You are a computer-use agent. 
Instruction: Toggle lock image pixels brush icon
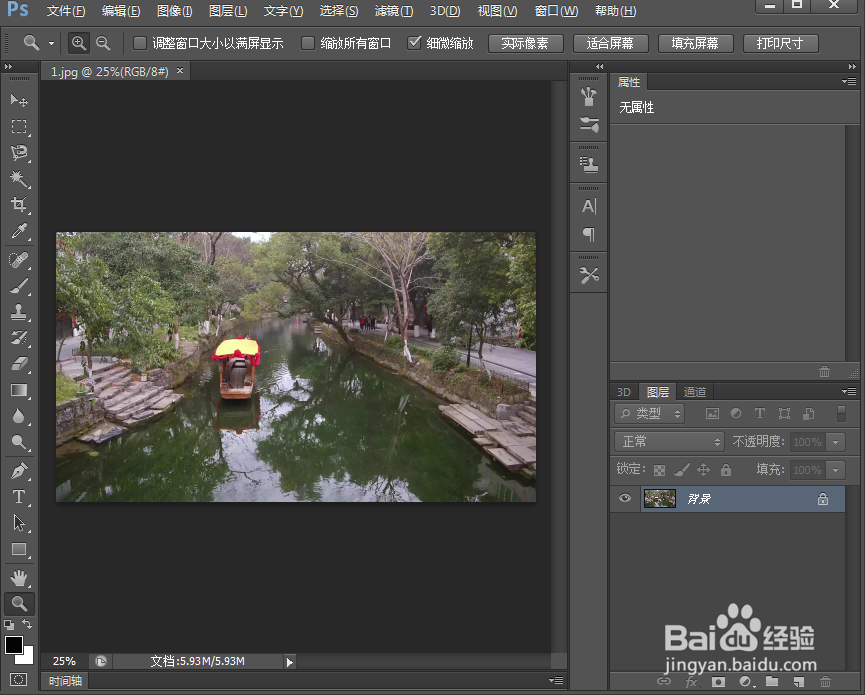pyautogui.click(x=682, y=470)
